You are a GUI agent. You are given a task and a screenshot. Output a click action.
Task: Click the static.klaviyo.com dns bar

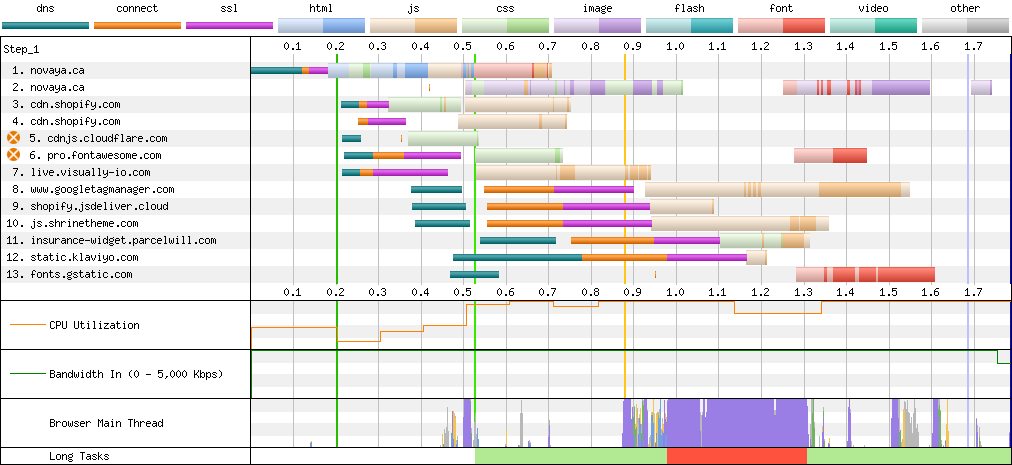tap(518, 257)
